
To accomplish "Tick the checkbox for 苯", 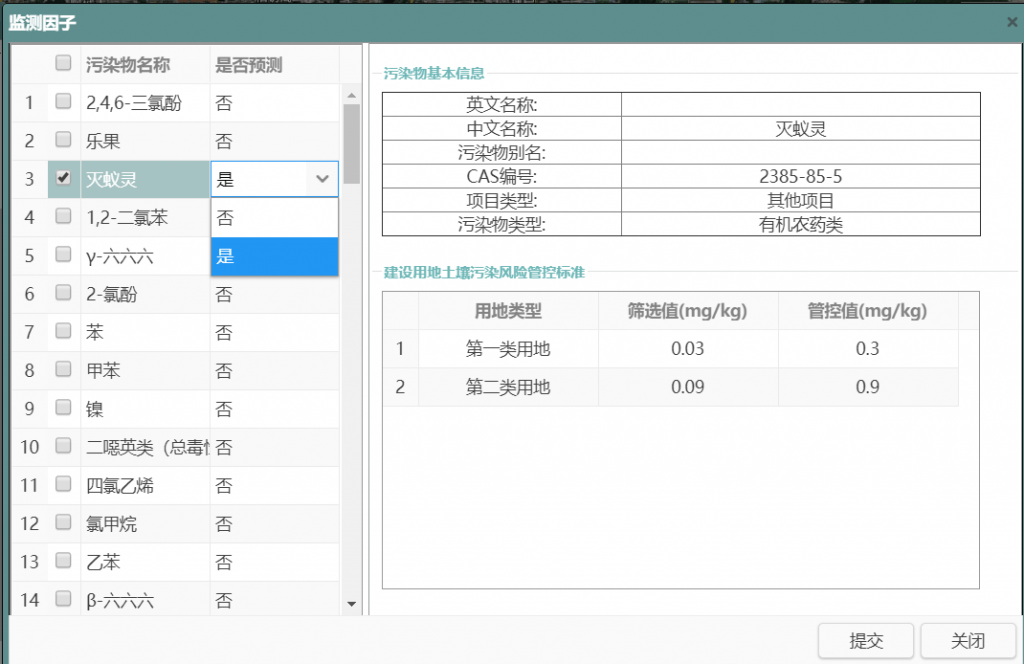I will [63, 332].
